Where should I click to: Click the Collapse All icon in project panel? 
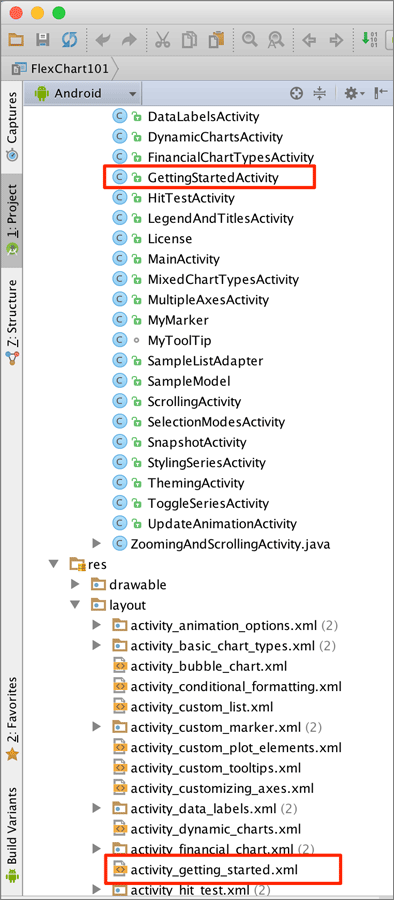(x=320, y=94)
